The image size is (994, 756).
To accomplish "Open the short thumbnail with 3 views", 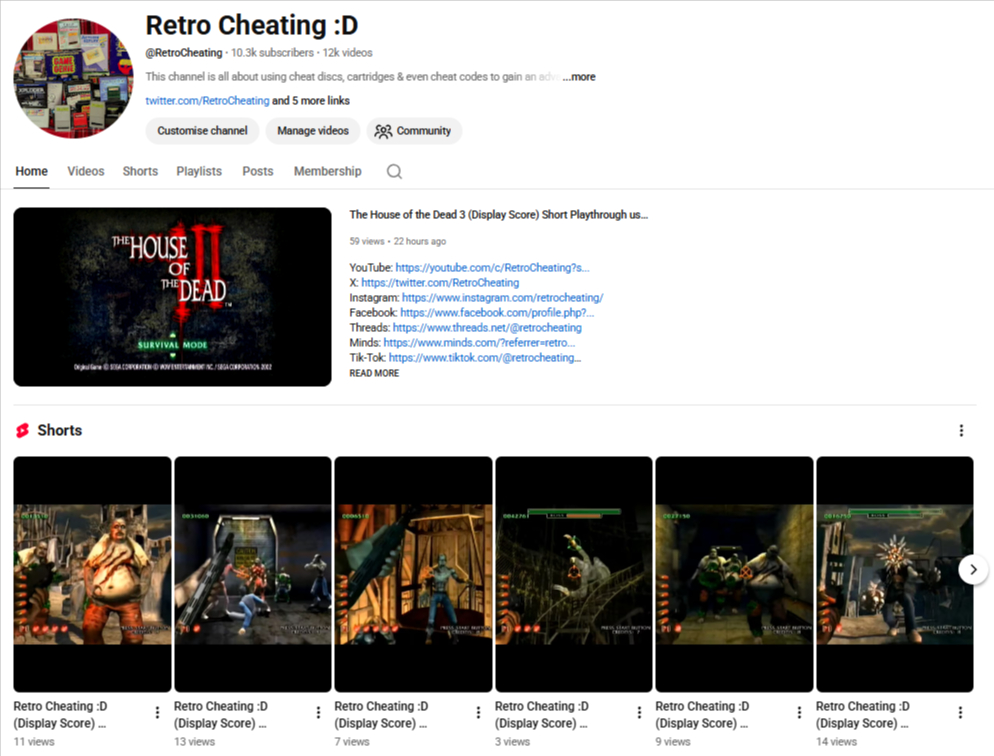I will click(x=574, y=574).
